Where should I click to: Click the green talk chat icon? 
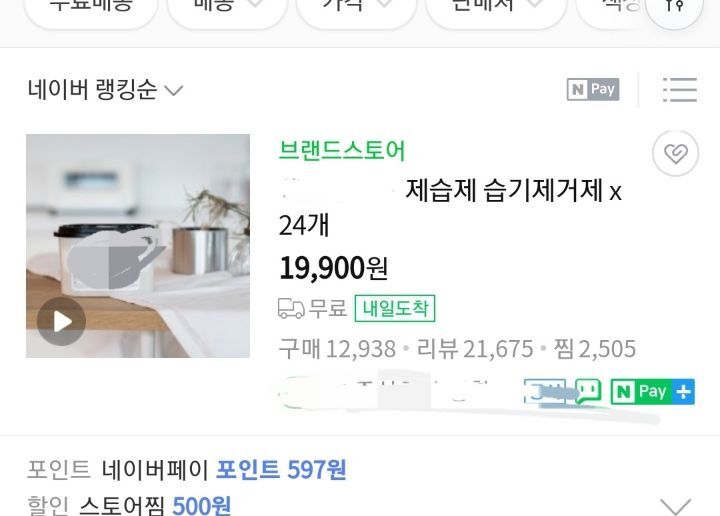(x=588, y=392)
